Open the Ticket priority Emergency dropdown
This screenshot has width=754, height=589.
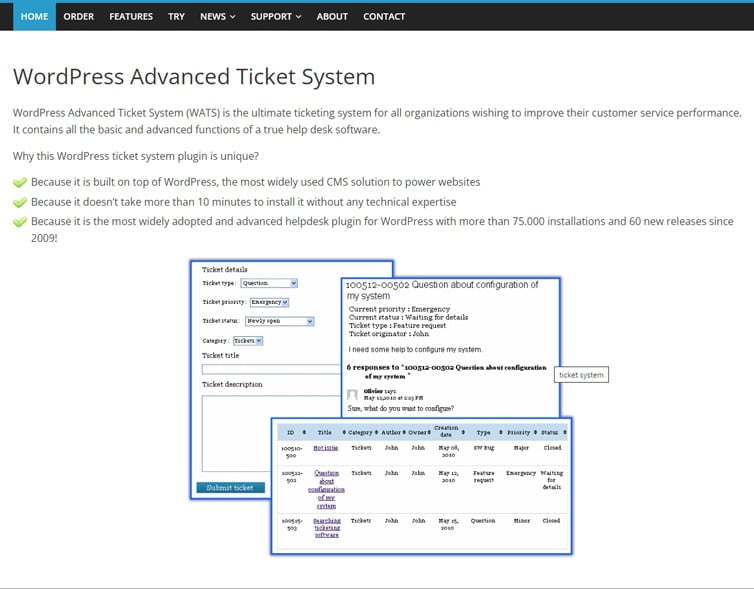coord(269,302)
